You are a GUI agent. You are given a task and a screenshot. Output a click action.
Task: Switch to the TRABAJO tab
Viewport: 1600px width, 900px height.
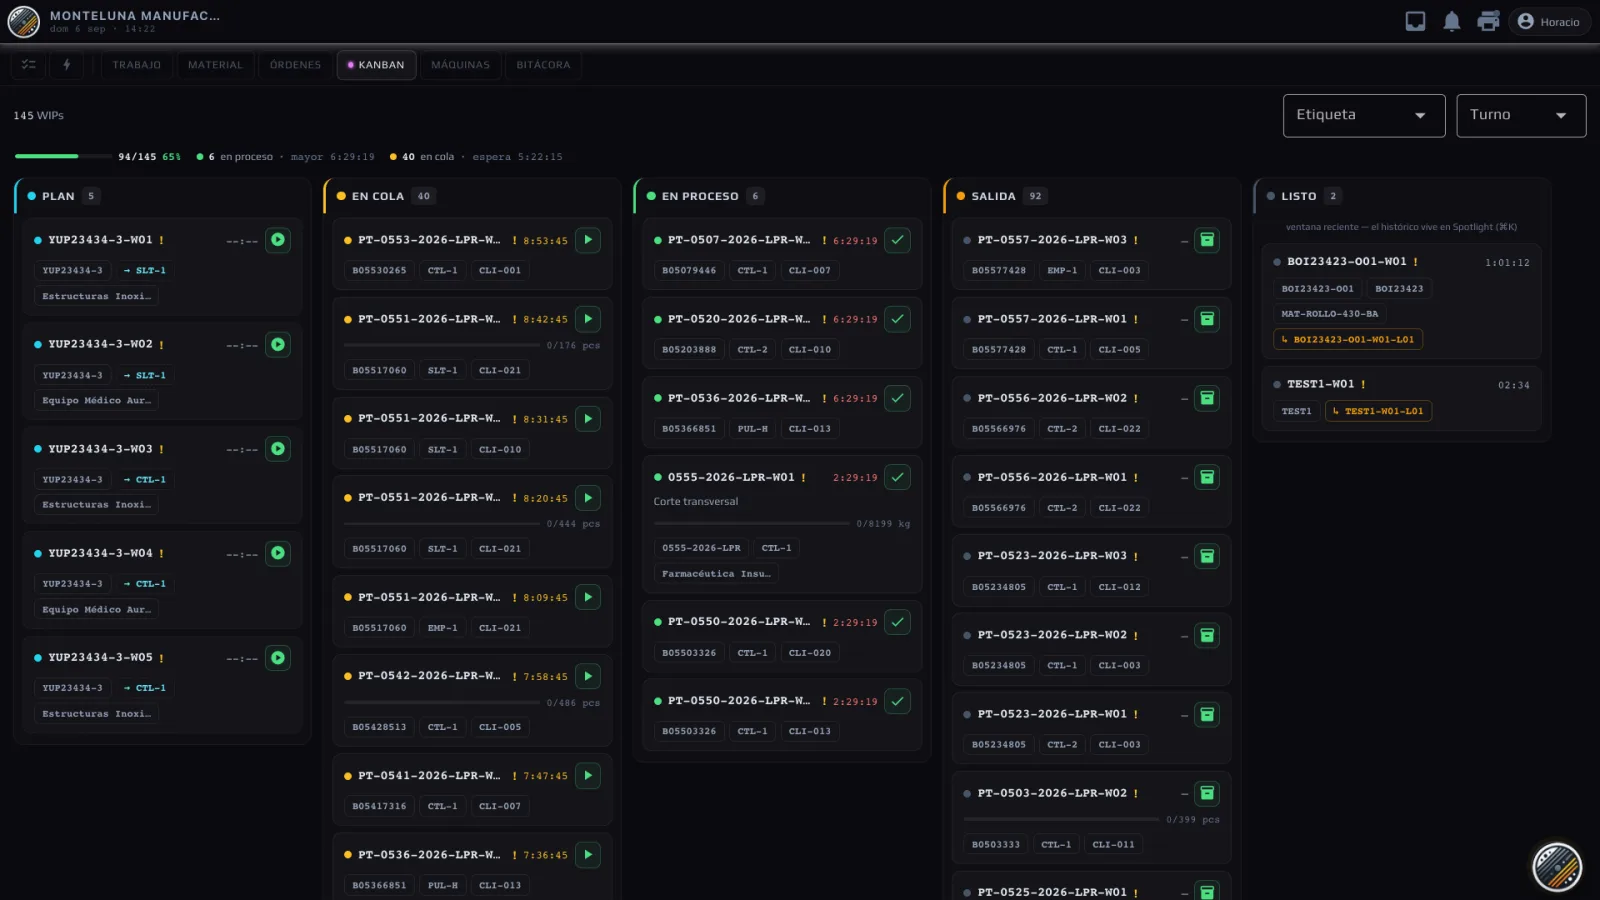pos(137,65)
